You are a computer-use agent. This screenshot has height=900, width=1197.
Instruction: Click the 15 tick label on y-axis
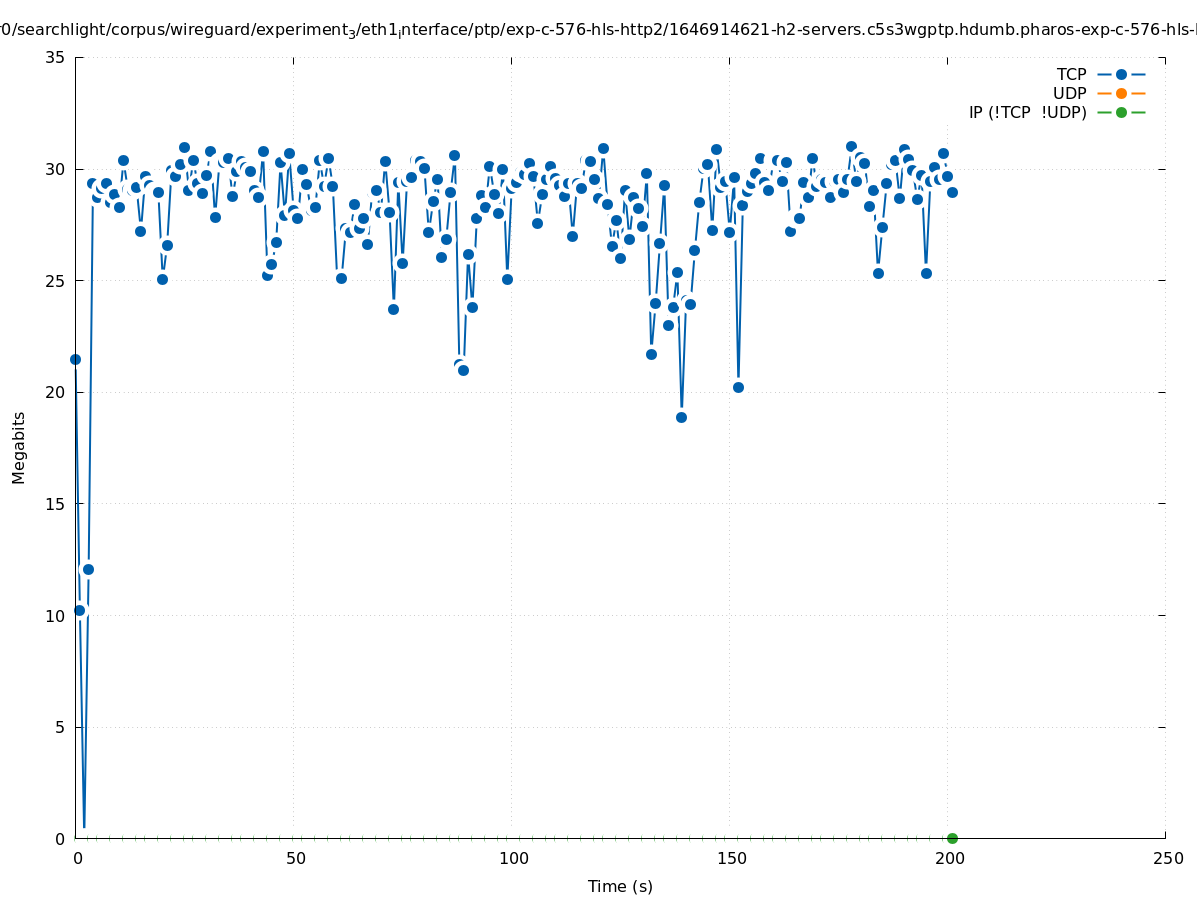pyautogui.click(x=55, y=504)
